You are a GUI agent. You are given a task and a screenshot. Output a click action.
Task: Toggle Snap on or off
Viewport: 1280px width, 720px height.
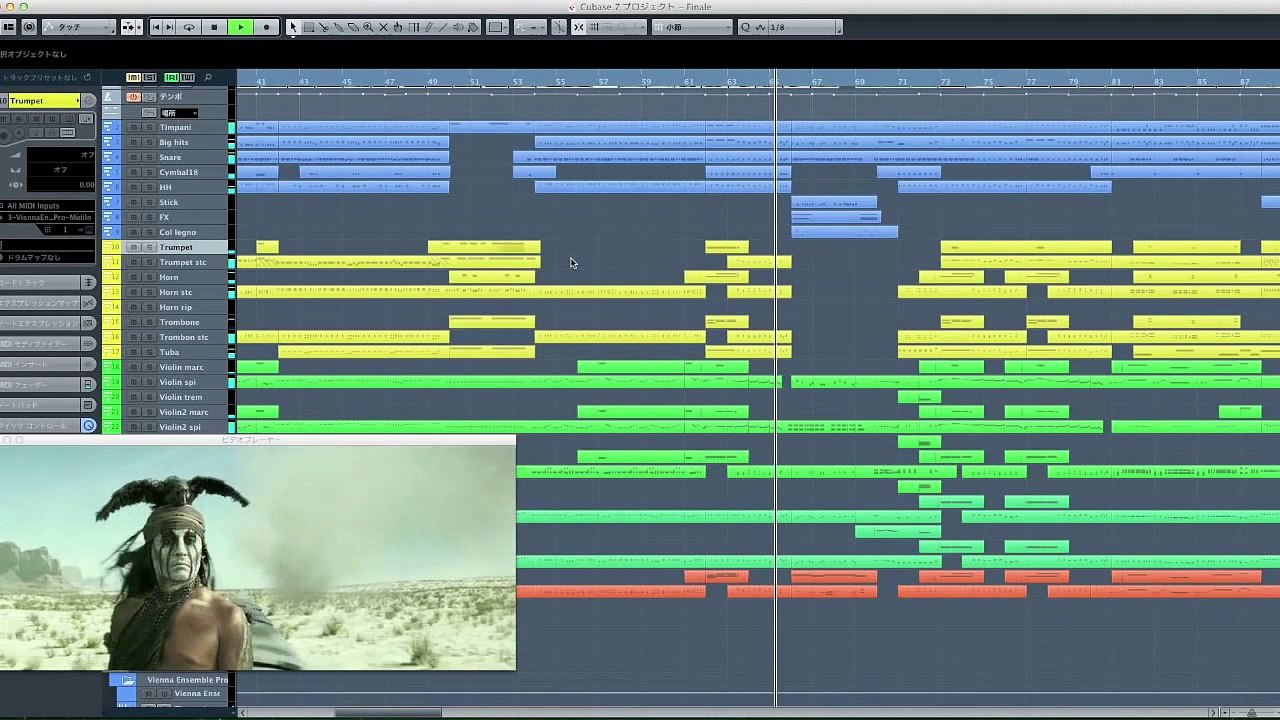coord(578,27)
